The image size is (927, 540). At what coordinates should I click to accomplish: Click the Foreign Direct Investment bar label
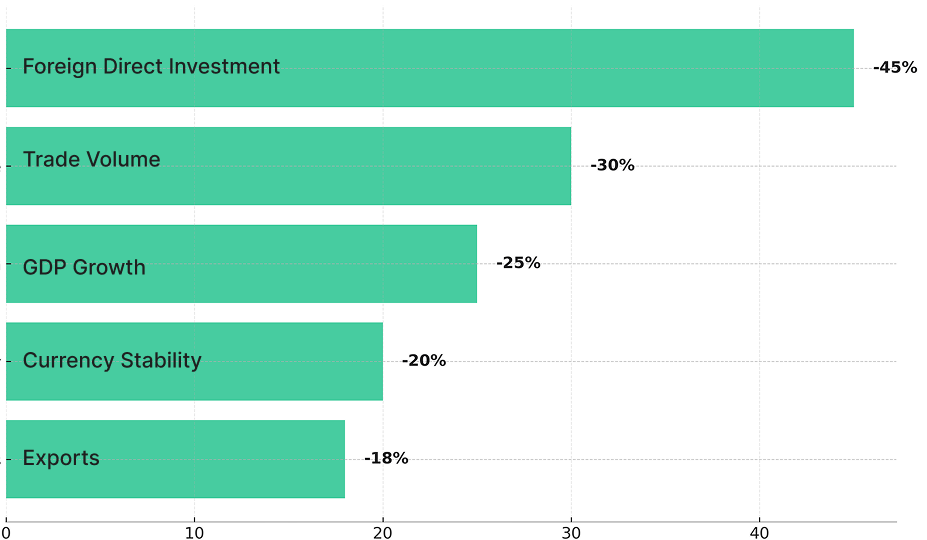[x=151, y=67]
